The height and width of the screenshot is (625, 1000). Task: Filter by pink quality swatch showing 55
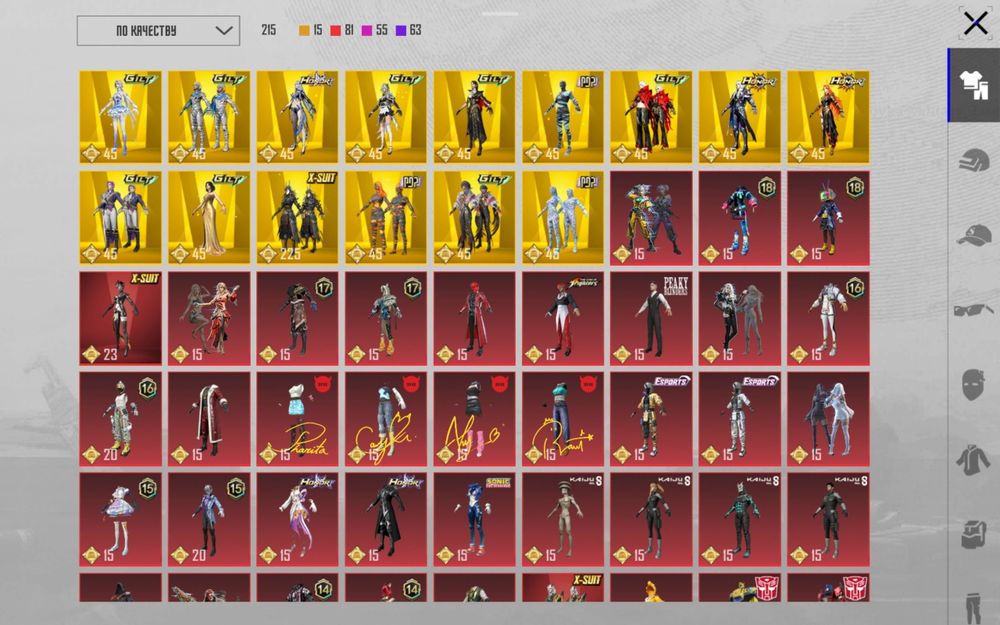click(374, 30)
